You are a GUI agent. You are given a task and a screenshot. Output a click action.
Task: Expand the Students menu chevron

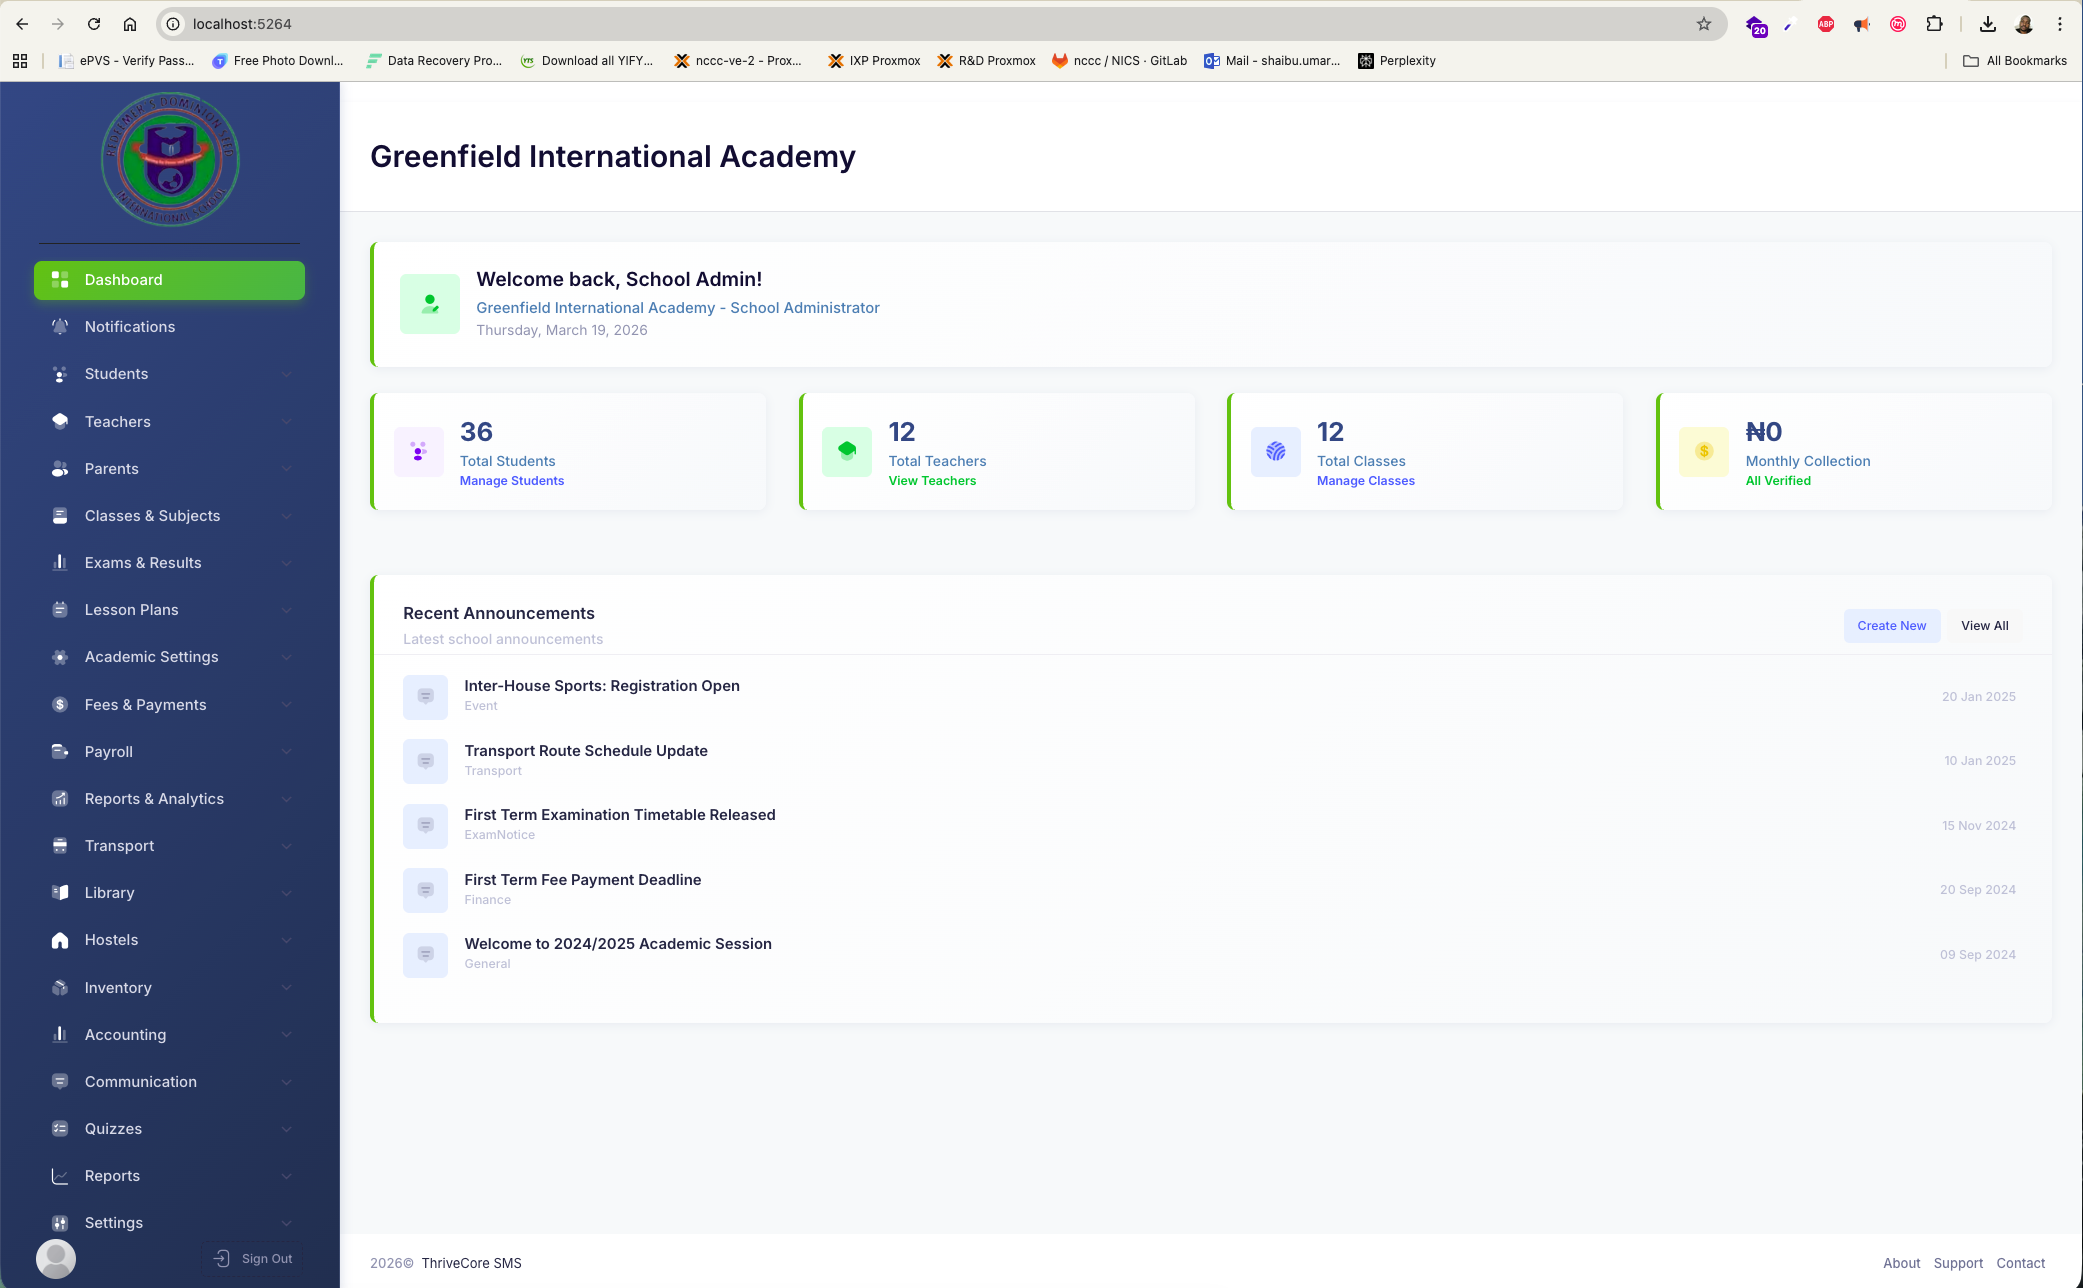coord(287,375)
